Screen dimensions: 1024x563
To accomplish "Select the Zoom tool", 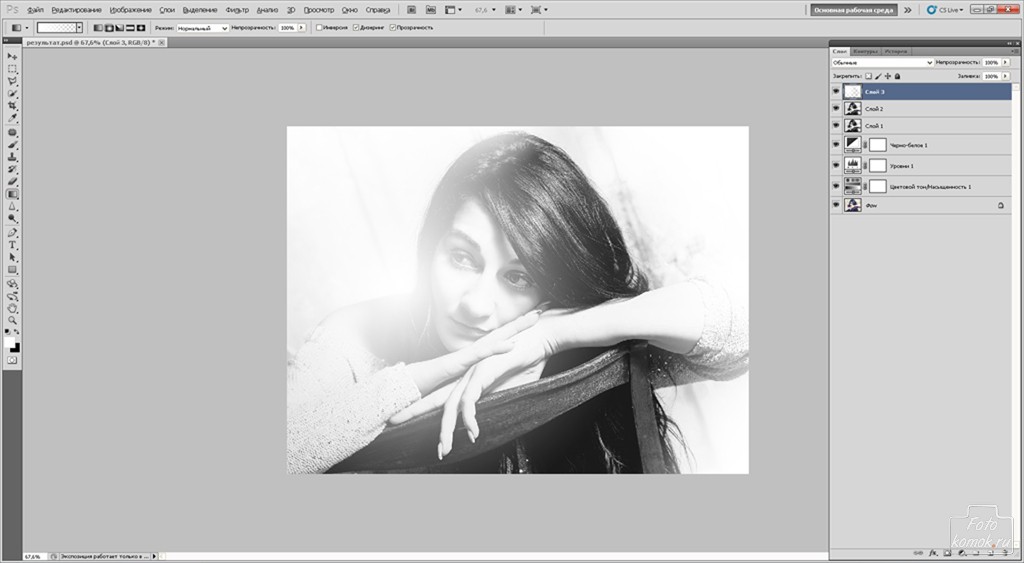I will point(12,321).
